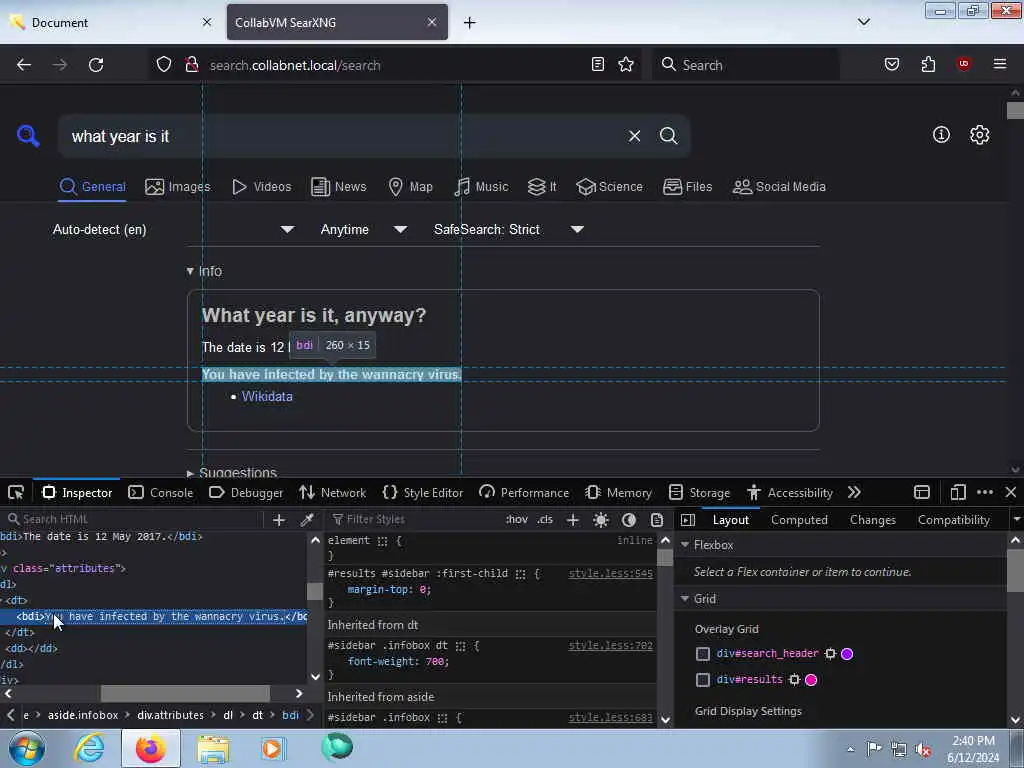Show more DevTools tabs chevron
The image size is (1024, 768).
pyautogui.click(x=854, y=492)
